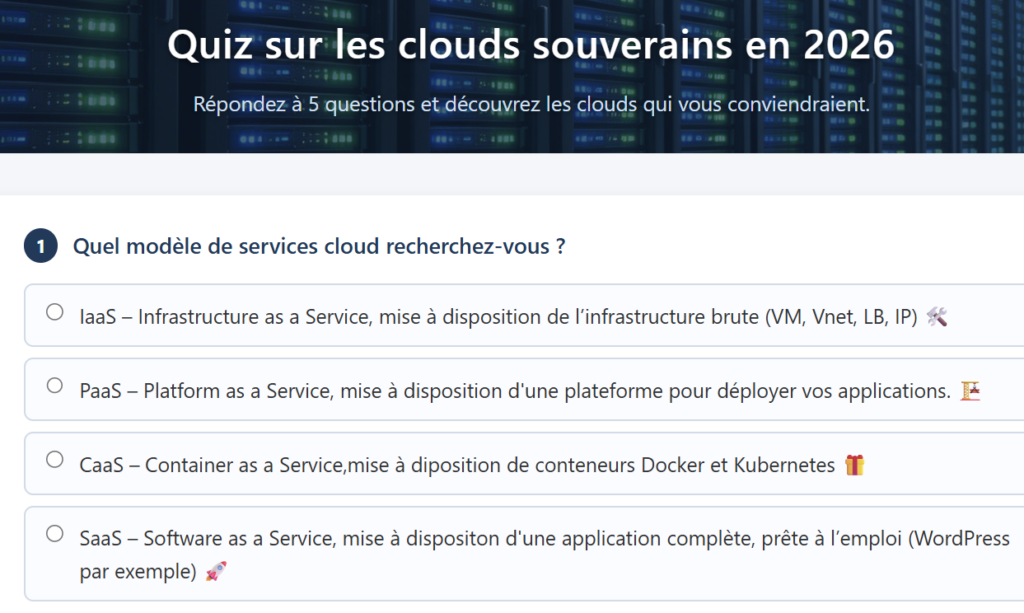Select the SaaS radio button
Image resolution: width=1024 pixels, height=613 pixels.
click(55, 534)
